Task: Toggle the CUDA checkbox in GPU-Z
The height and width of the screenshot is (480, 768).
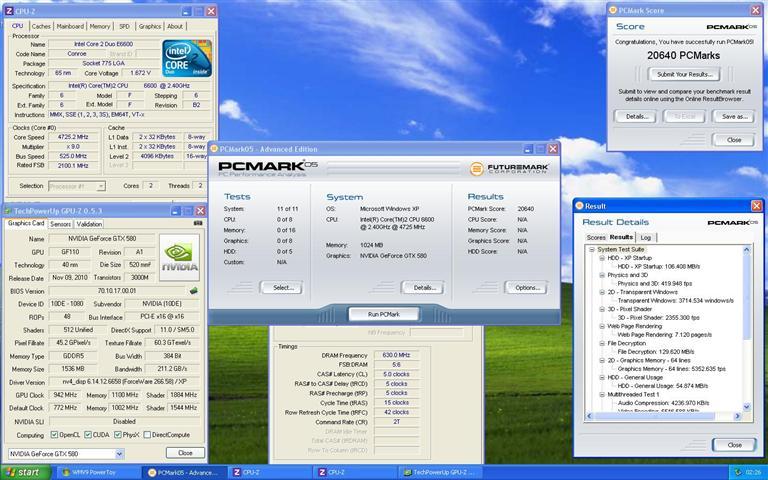Action: pos(88,435)
